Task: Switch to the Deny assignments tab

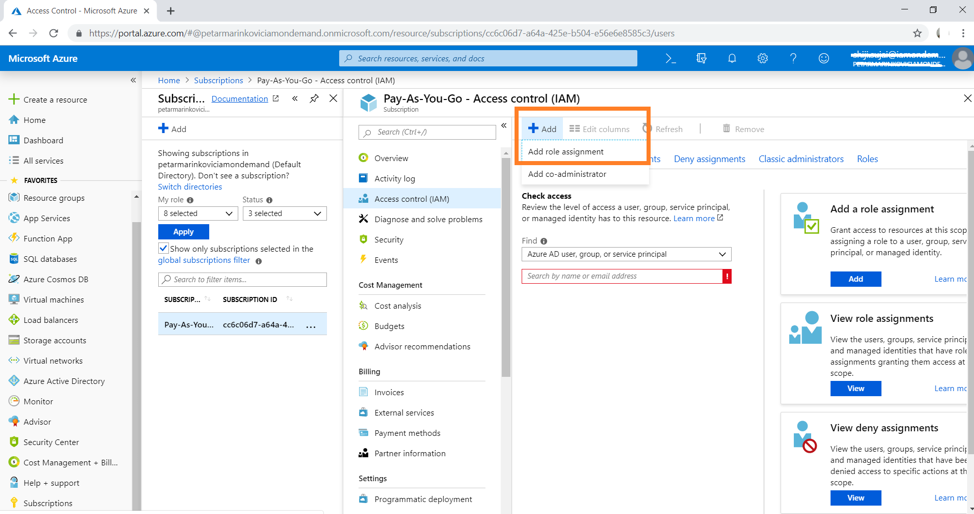Action: click(709, 159)
